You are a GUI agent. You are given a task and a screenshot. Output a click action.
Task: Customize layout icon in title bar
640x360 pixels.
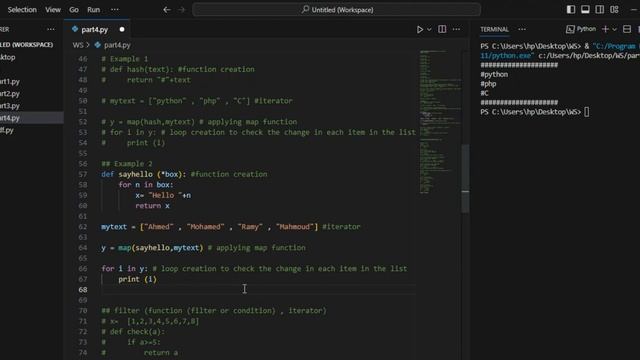(614, 9)
